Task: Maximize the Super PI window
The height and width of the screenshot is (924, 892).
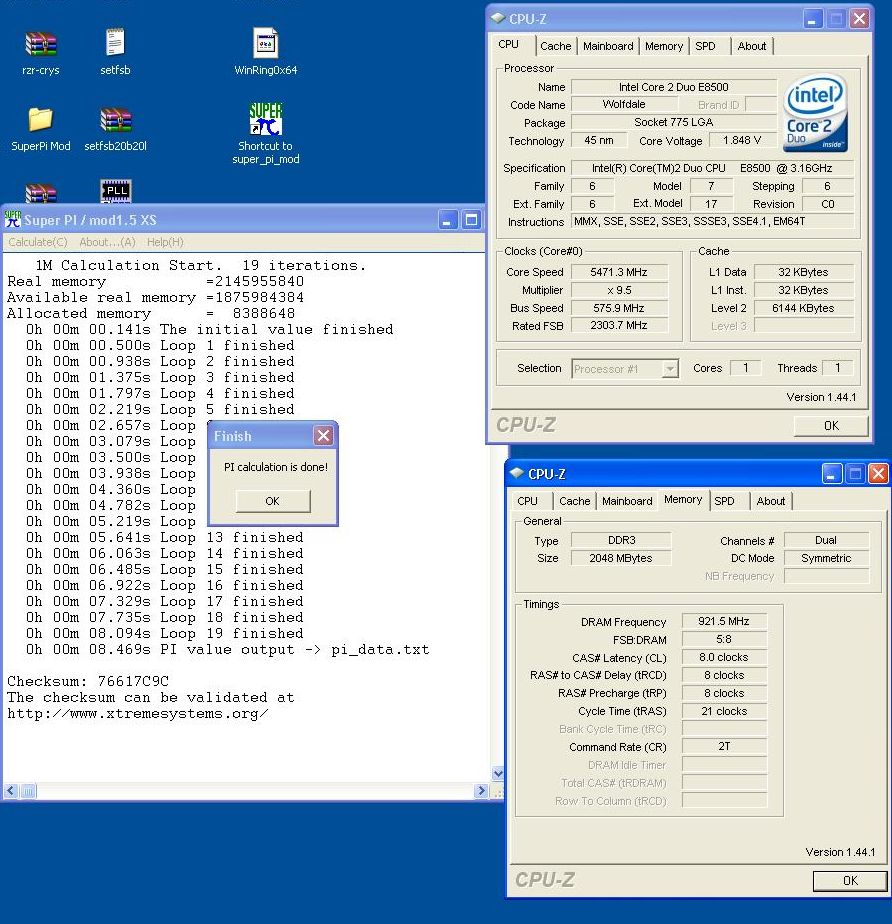Action: (471, 220)
